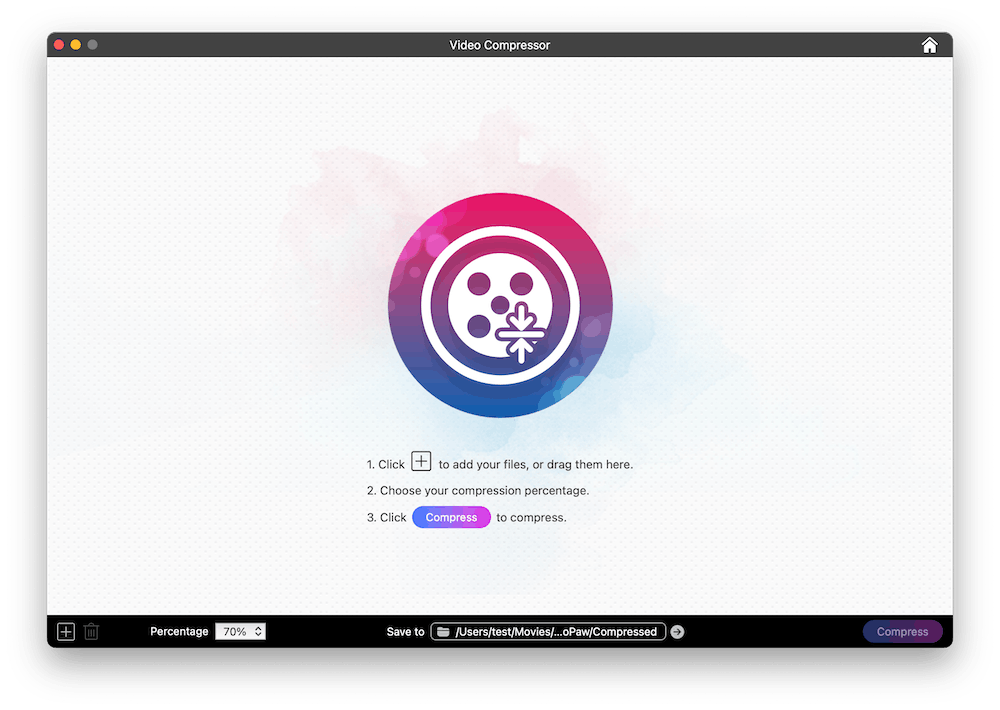Image resolution: width=1000 pixels, height=710 pixels.
Task: Click the add files plus icon in bottom bar
Action: tap(66, 632)
